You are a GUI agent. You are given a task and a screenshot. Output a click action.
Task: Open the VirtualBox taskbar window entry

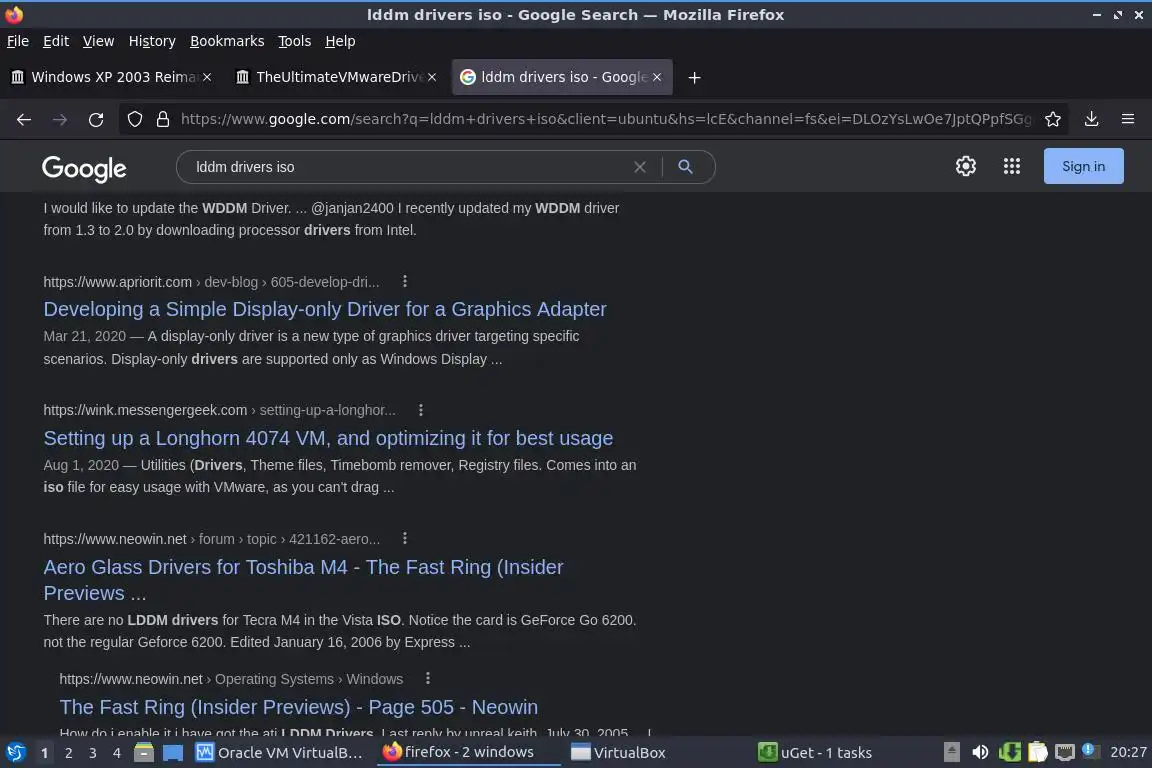click(619, 753)
